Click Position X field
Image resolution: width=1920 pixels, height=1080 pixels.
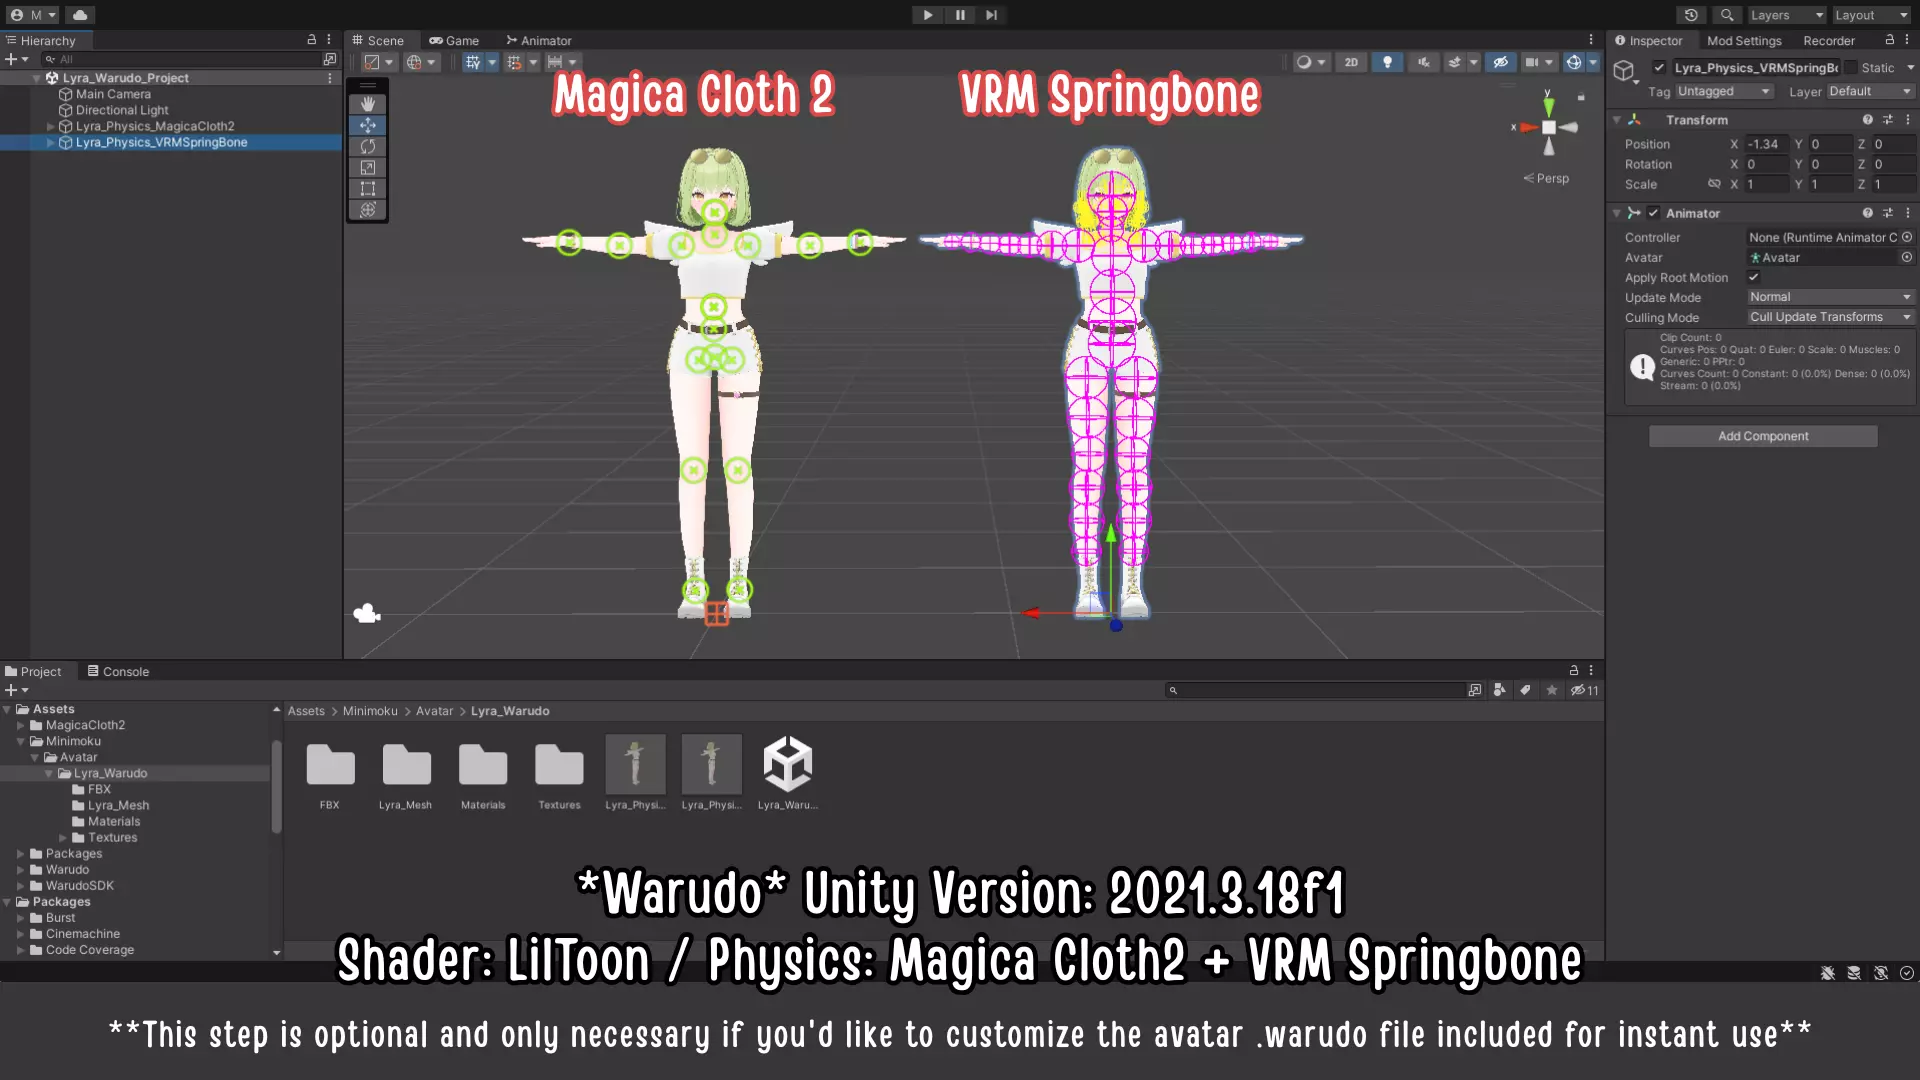1766,144
